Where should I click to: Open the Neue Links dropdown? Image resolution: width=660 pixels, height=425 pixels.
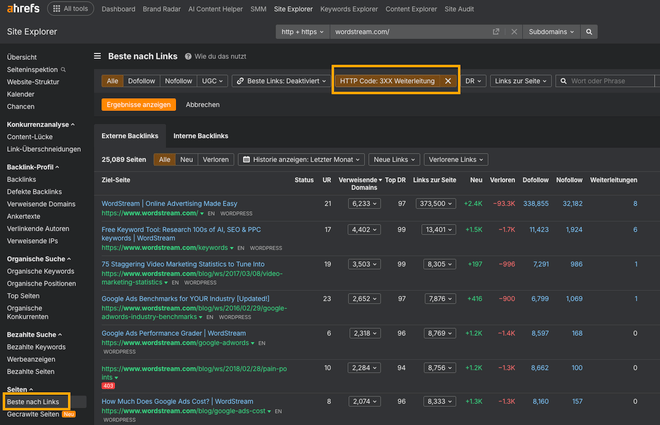pyautogui.click(x=394, y=159)
